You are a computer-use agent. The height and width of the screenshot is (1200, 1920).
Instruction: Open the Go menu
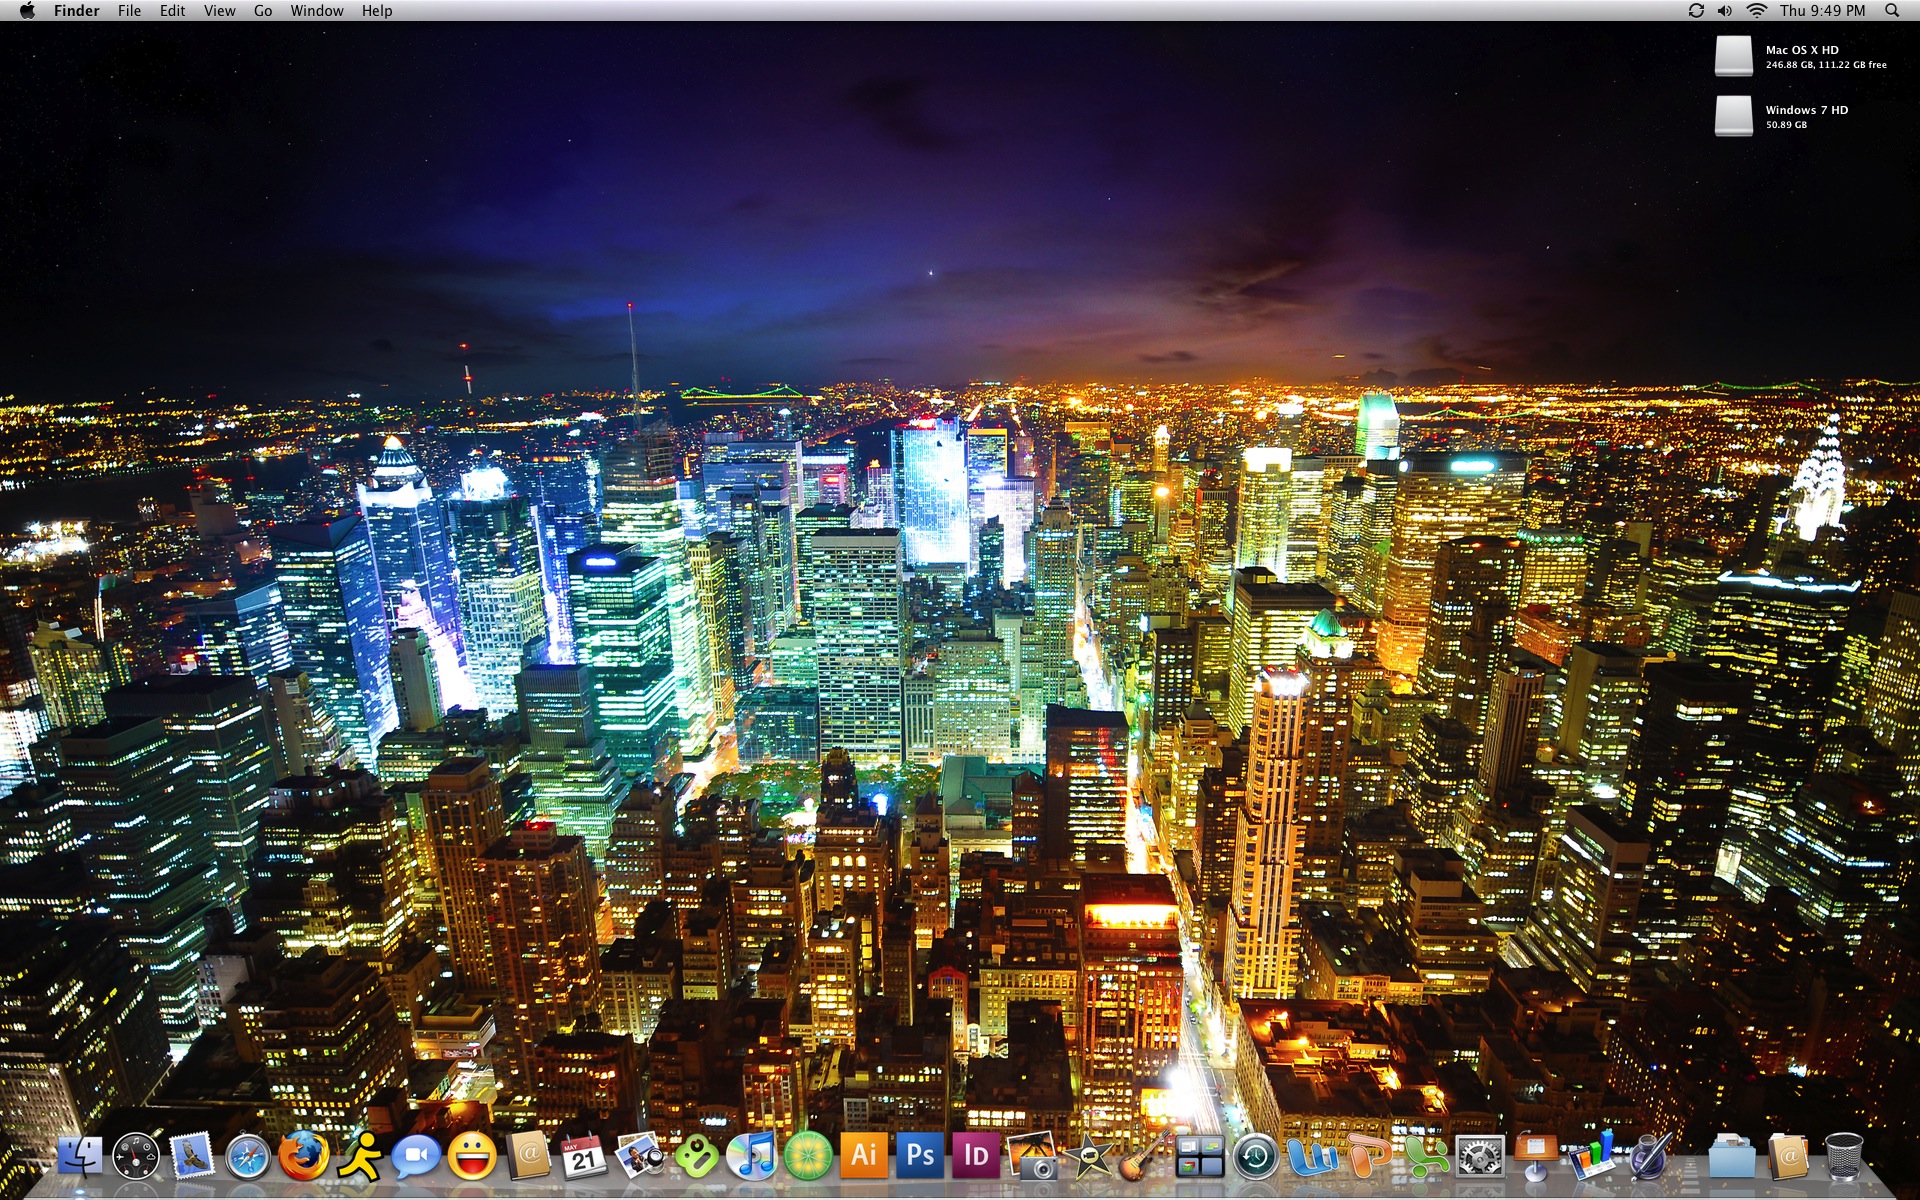263,10
